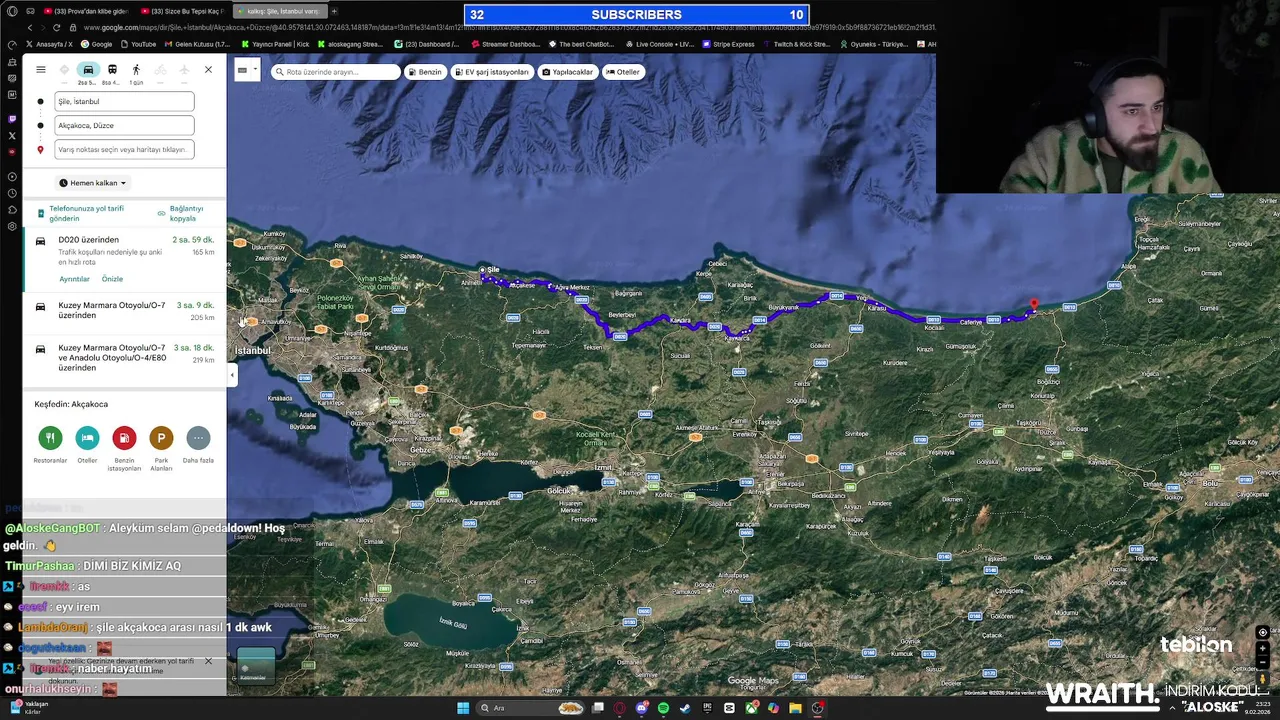Click the Rota üzerinde arayın search box
This screenshot has height=720, width=1280.
[336, 72]
